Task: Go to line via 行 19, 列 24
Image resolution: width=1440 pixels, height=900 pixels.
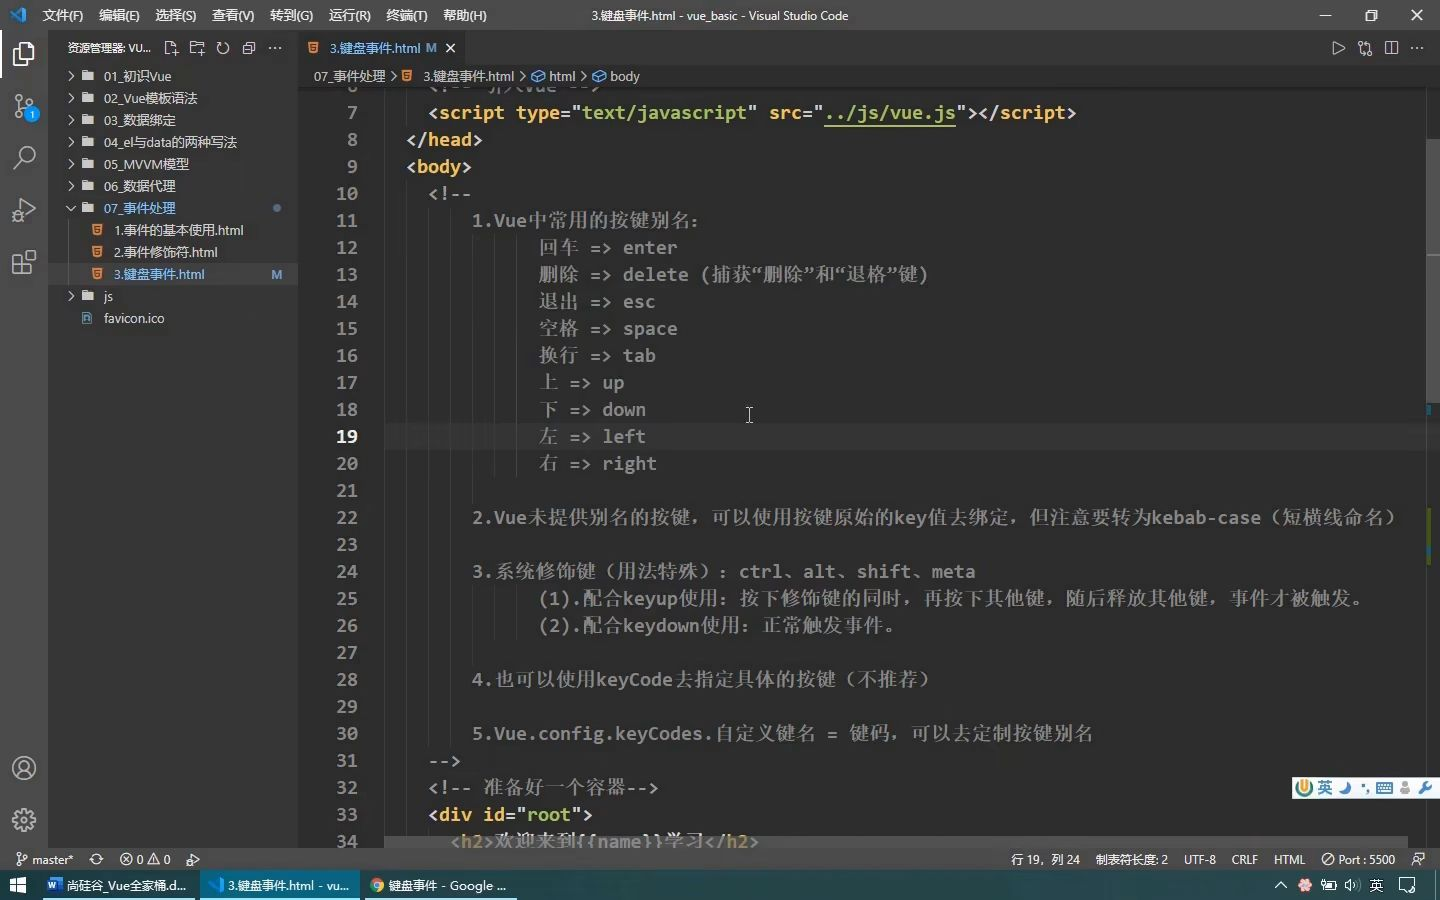Action: tap(1045, 859)
